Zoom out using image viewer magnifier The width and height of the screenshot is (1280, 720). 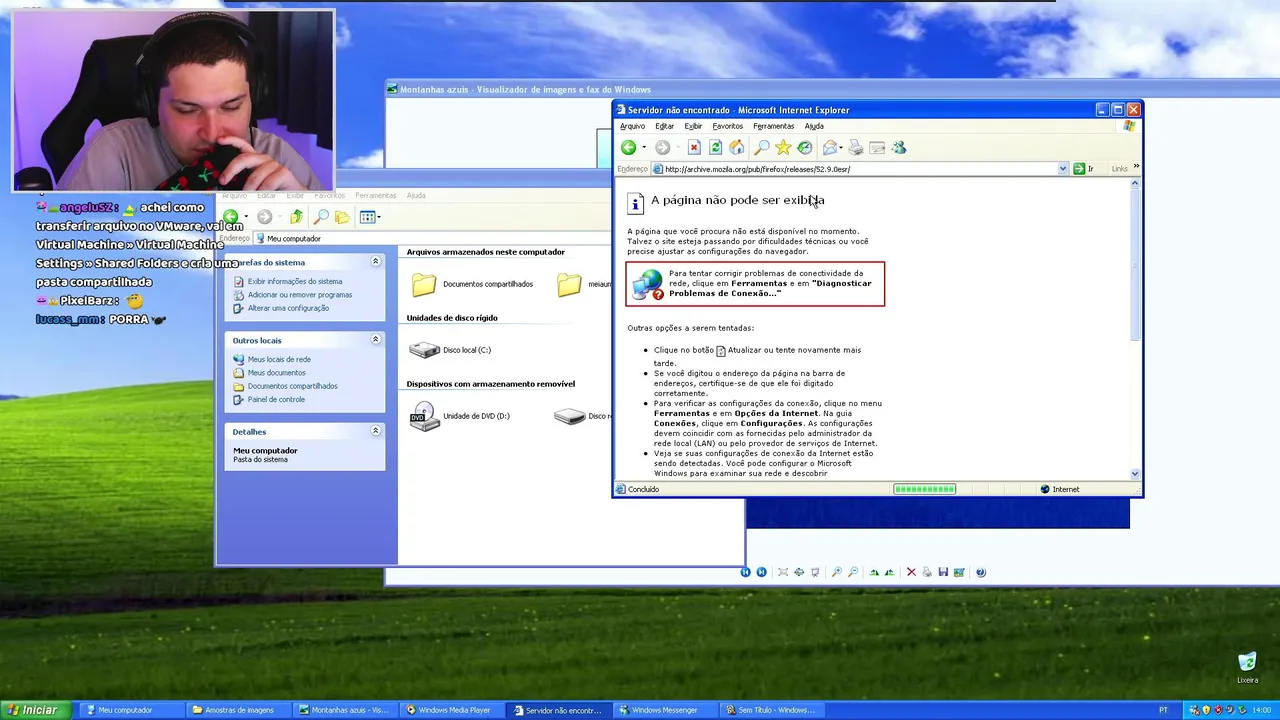tap(853, 572)
